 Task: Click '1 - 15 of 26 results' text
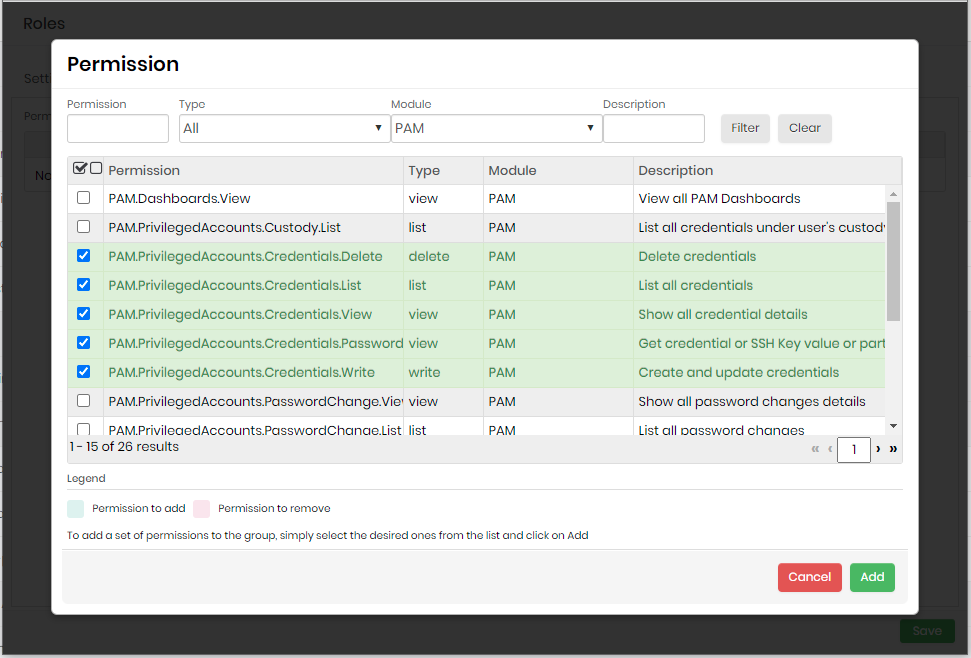tap(124, 447)
